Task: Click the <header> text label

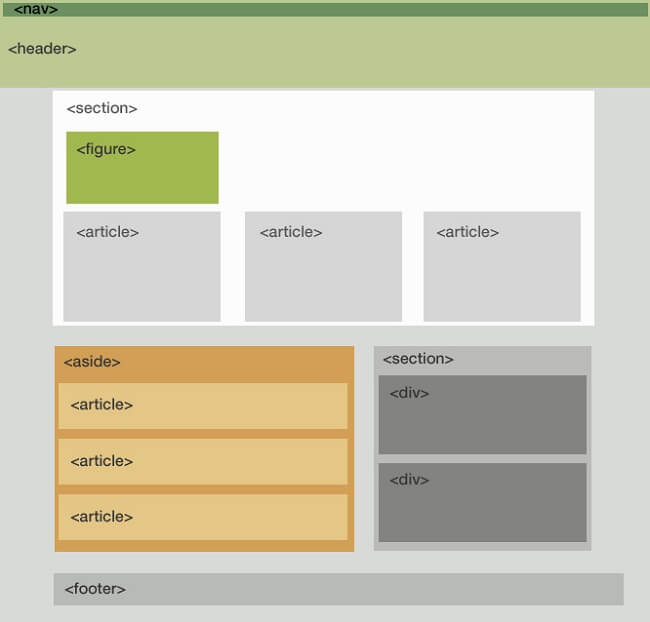Action: click(x=42, y=49)
